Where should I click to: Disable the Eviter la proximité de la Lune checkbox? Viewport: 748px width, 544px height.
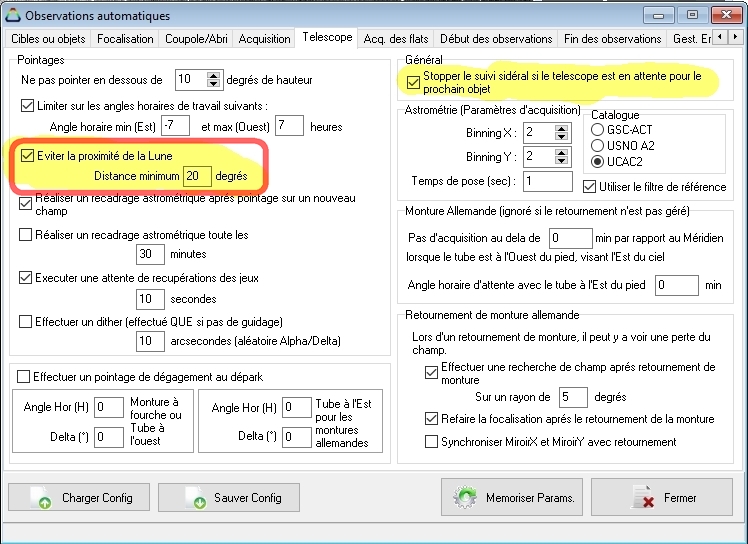(x=27, y=157)
